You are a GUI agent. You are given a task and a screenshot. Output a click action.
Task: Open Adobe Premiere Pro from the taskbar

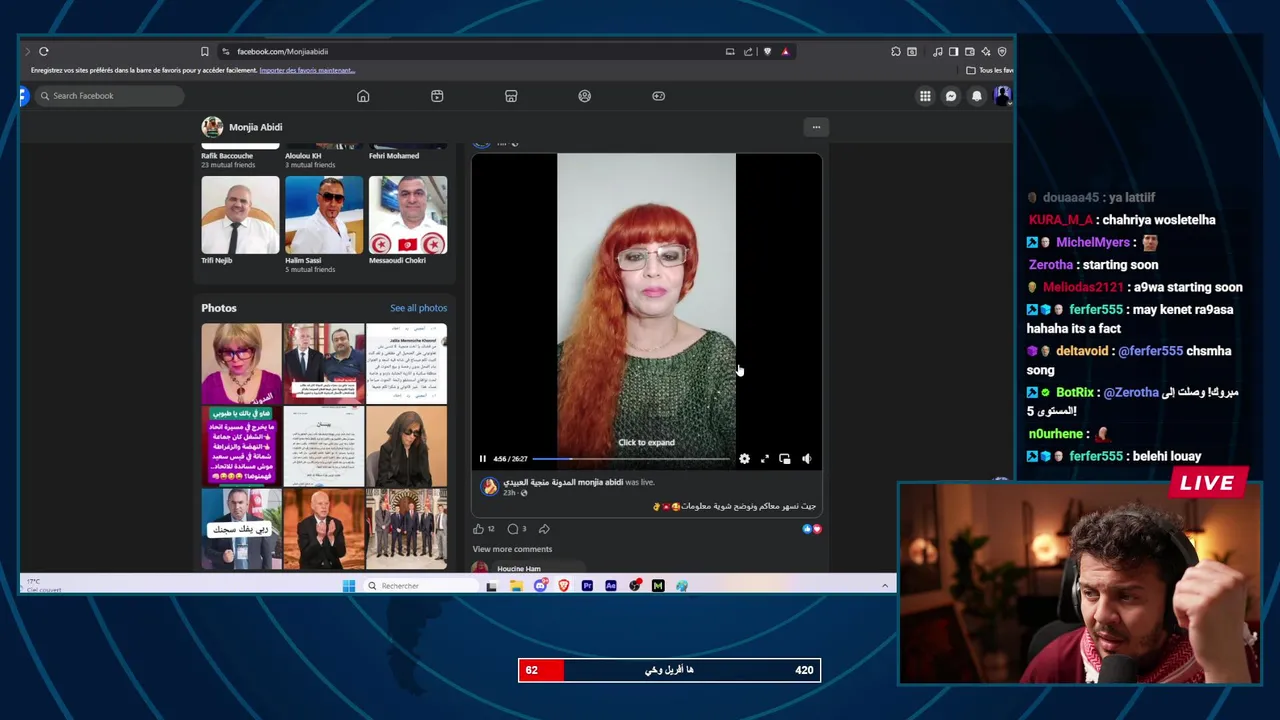click(587, 586)
